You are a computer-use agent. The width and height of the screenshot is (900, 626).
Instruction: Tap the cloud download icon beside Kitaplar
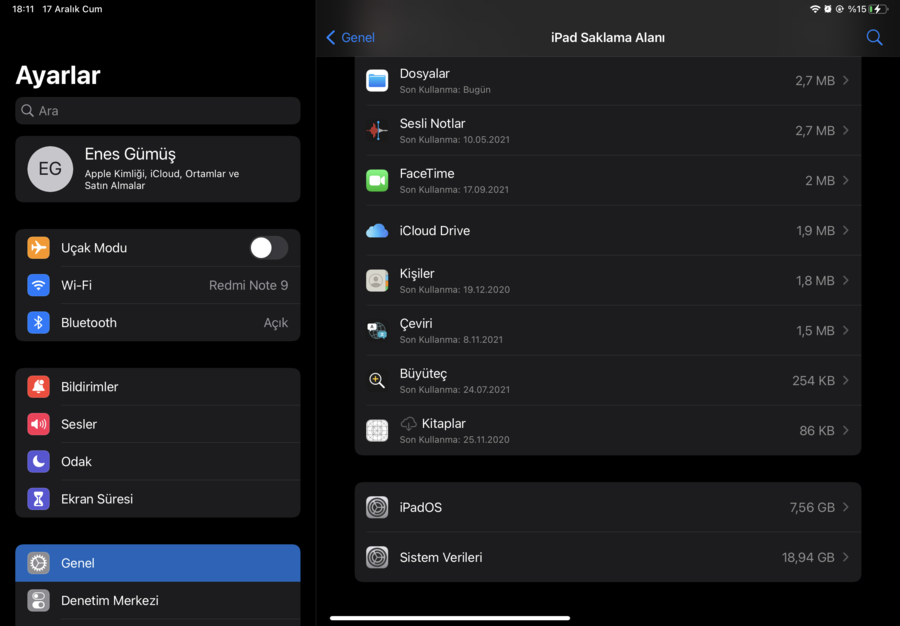[408, 423]
